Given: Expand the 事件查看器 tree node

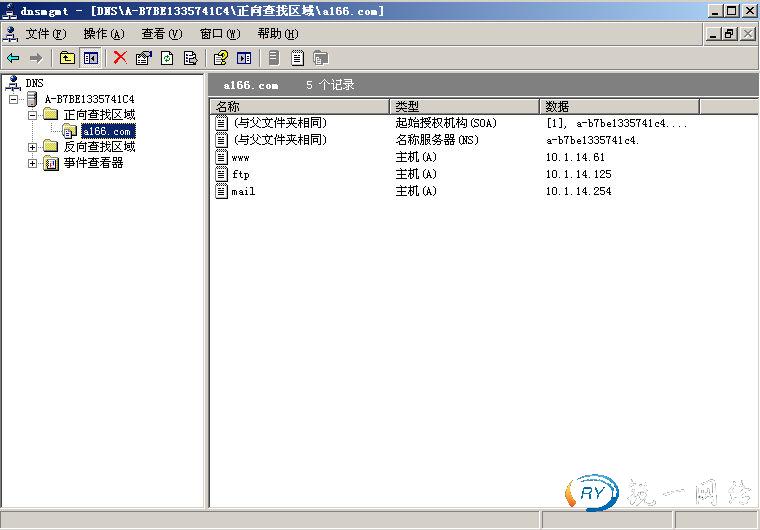Looking at the screenshot, I should tap(32, 163).
